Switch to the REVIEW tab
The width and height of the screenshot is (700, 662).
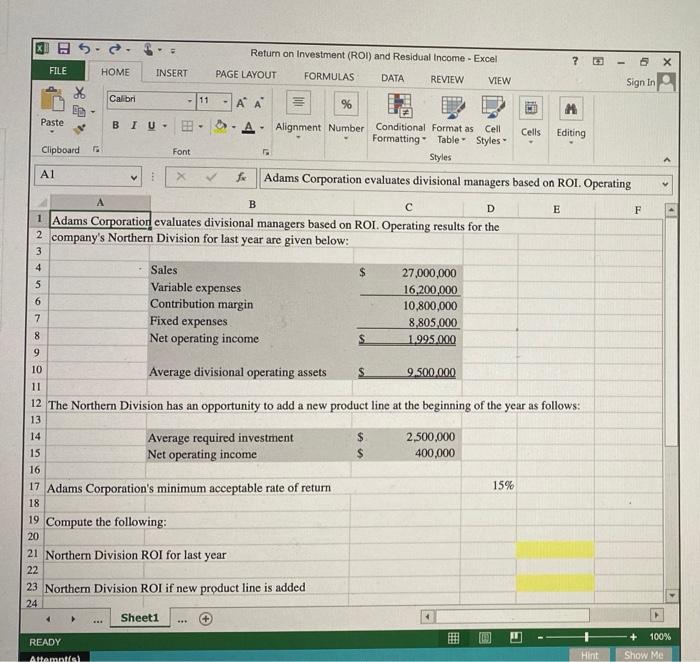(447, 79)
